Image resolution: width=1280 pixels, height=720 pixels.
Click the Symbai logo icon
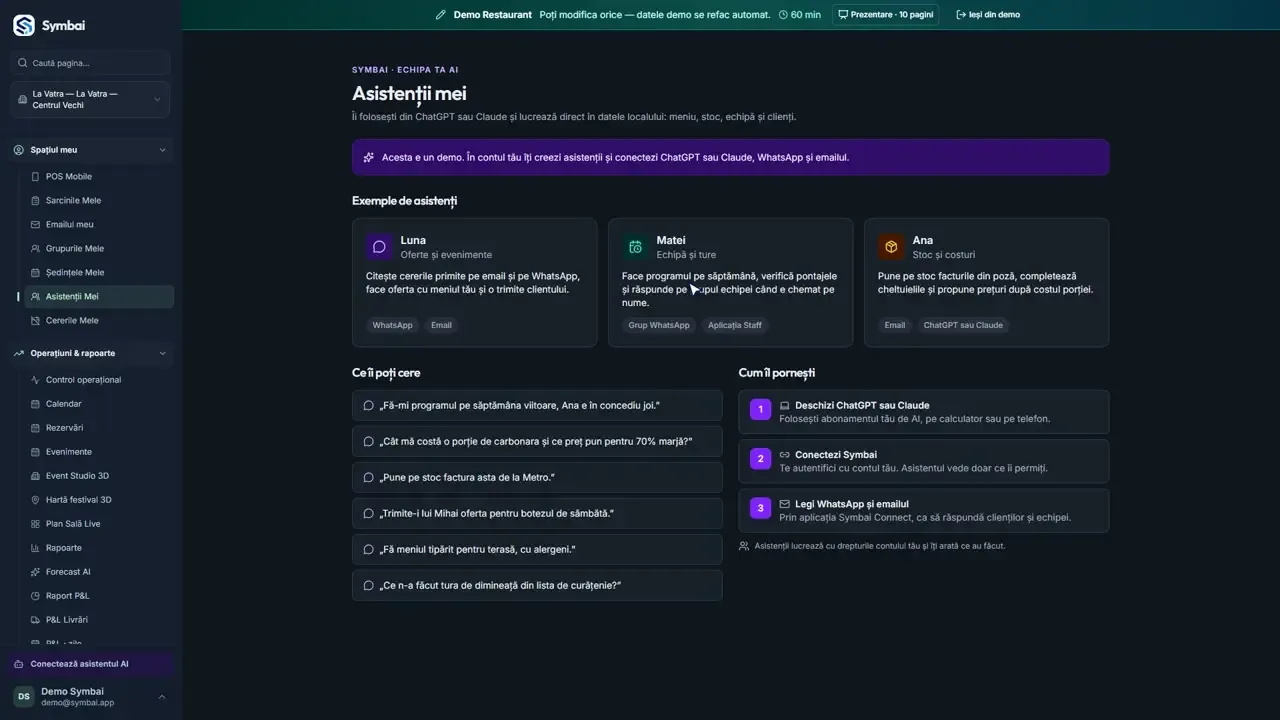[x=24, y=25]
